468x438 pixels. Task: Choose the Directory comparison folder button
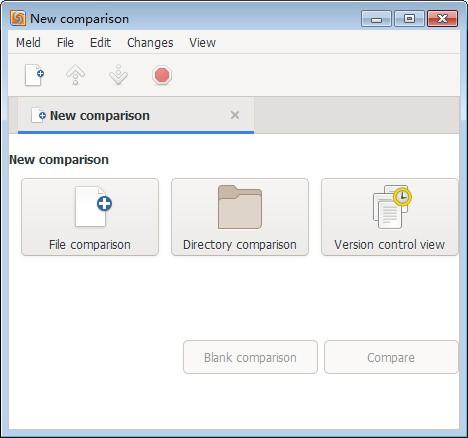[240, 217]
